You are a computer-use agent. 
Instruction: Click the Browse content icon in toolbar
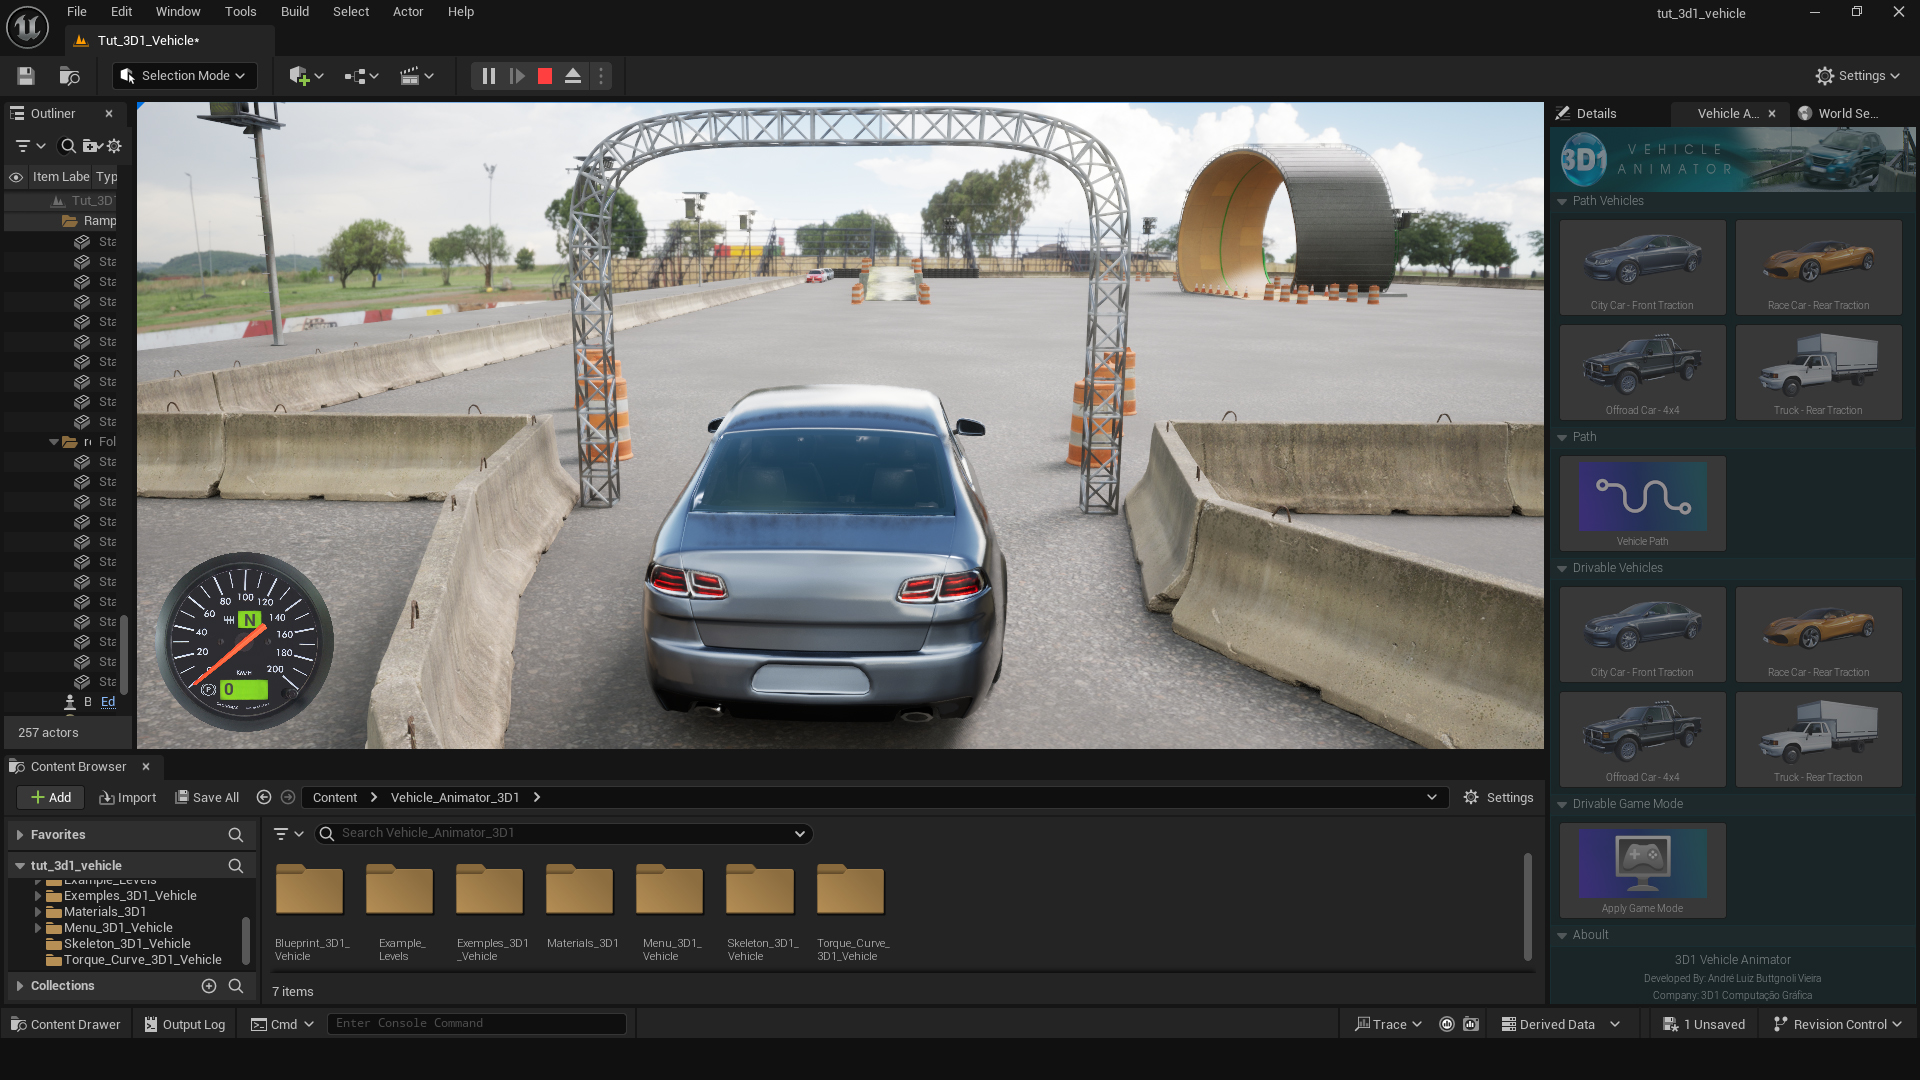[69, 76]
